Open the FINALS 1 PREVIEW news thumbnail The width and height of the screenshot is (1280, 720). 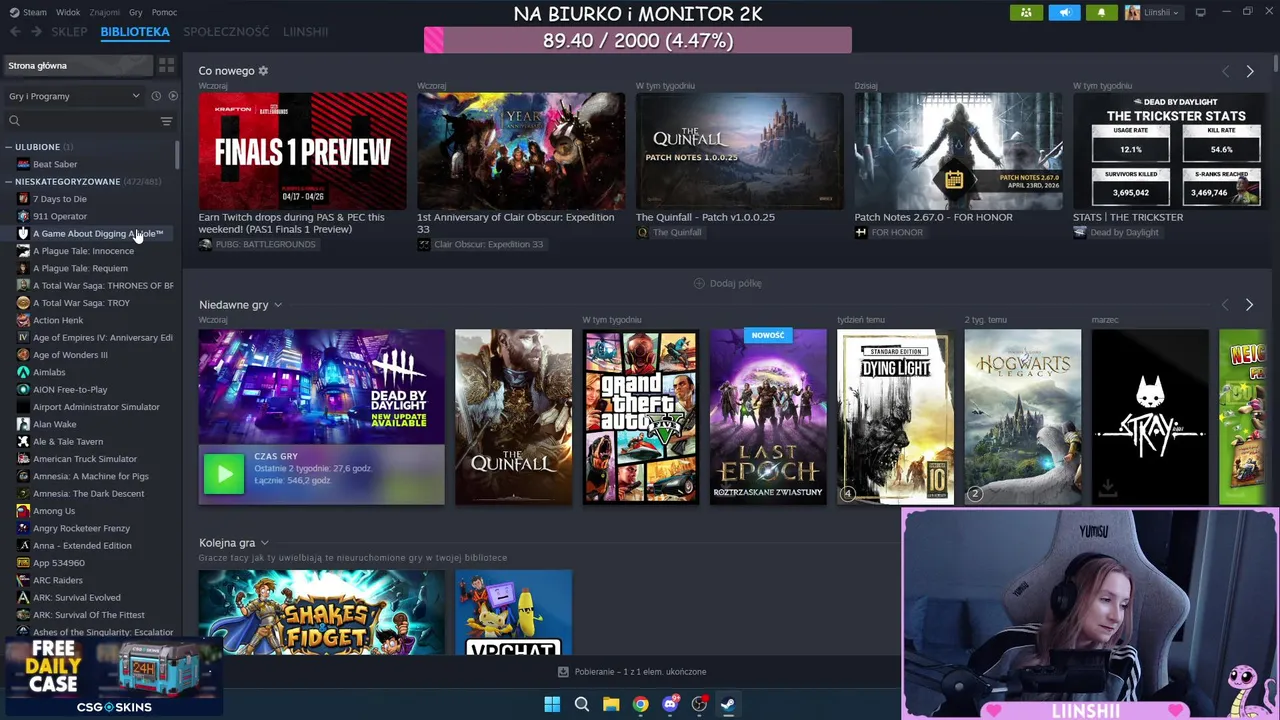click(x=302, y=151)
